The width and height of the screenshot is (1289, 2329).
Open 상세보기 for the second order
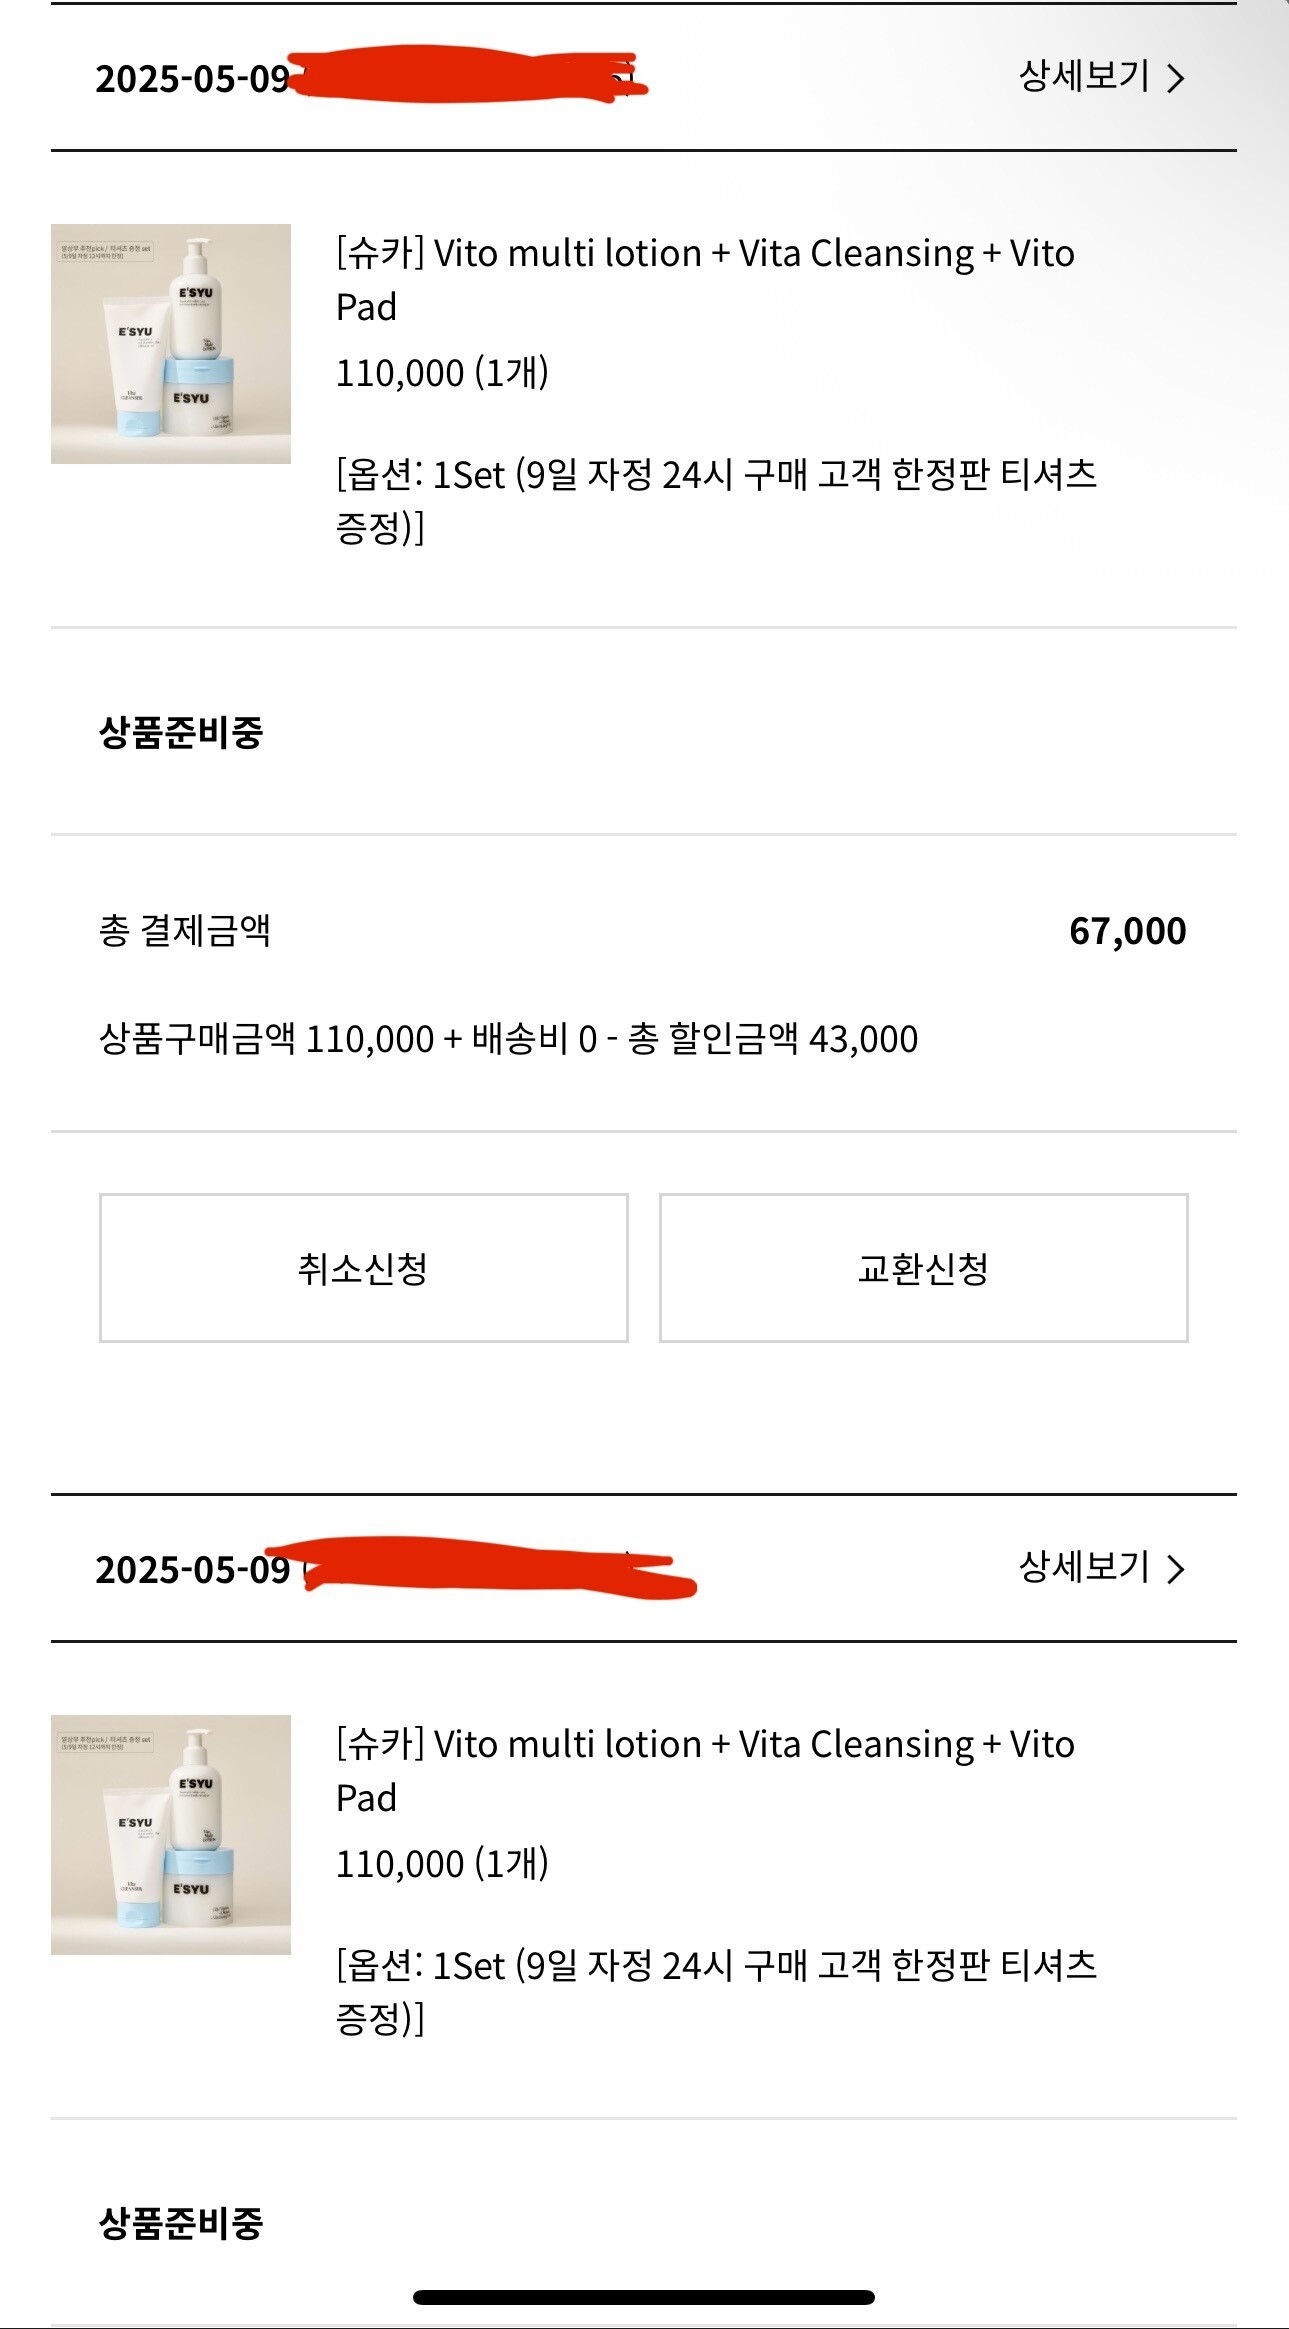point(1085,1567)
